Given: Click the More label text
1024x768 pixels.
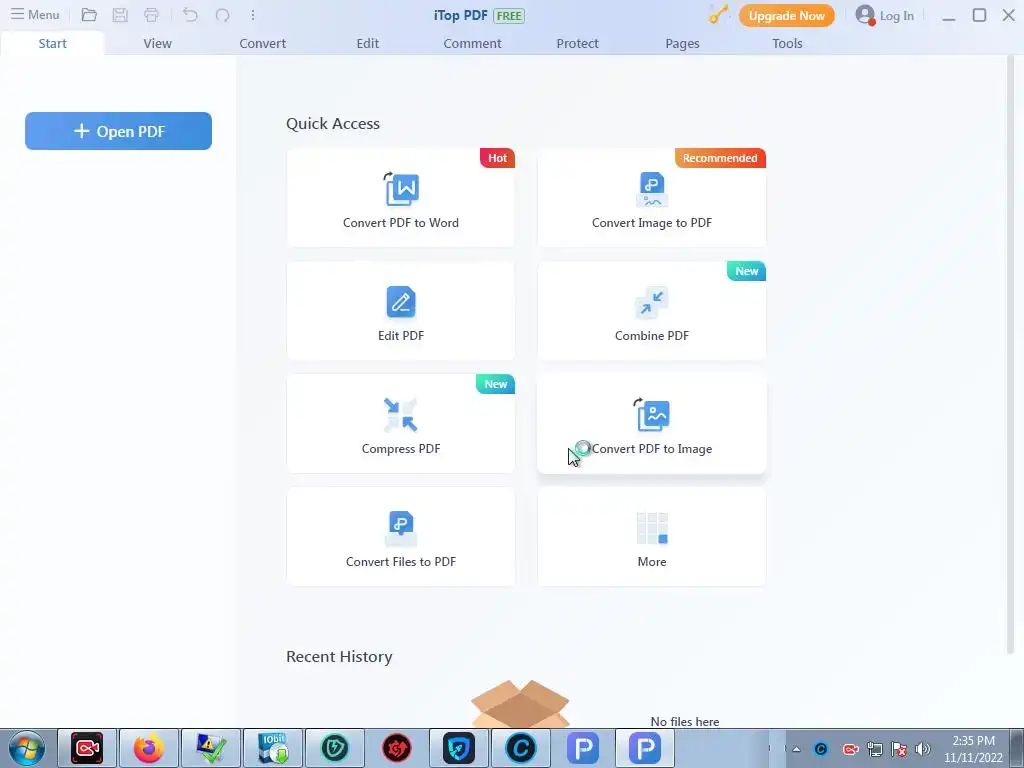Looking at the screenshot, I should (652, 562).
